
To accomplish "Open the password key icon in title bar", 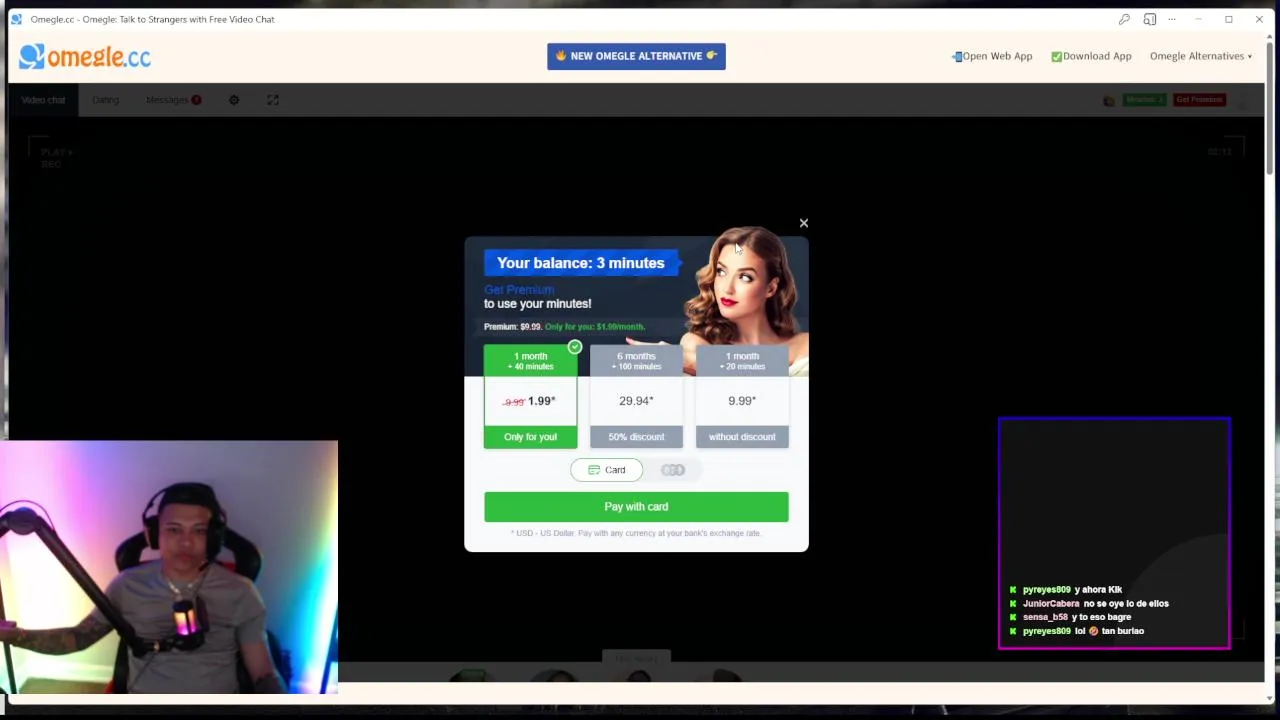I will [x=1124, y=19].
